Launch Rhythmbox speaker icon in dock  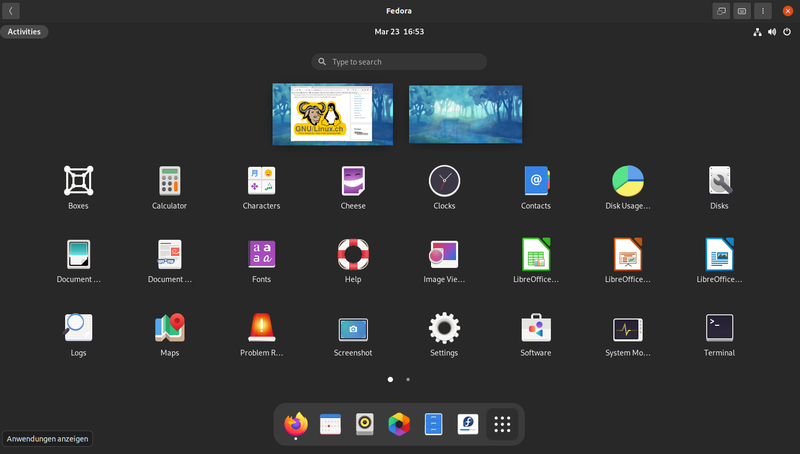[x=365, y=424]
